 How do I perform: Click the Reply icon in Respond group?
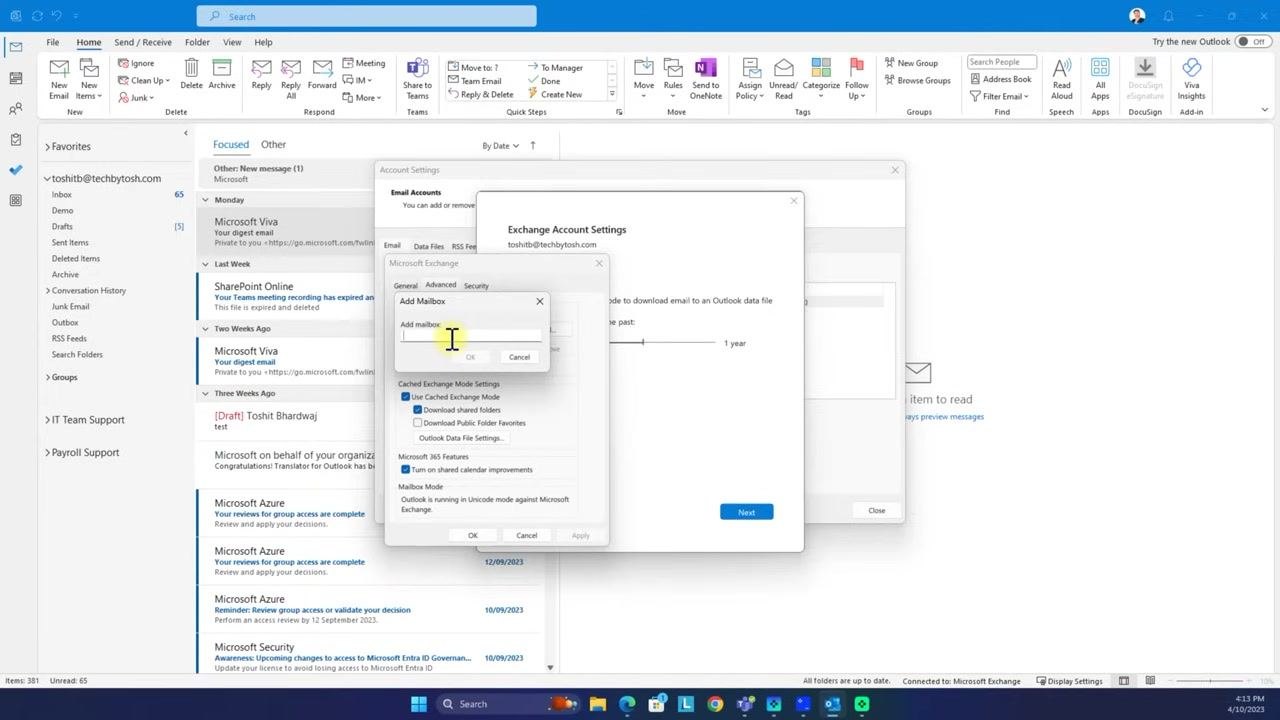261,74
